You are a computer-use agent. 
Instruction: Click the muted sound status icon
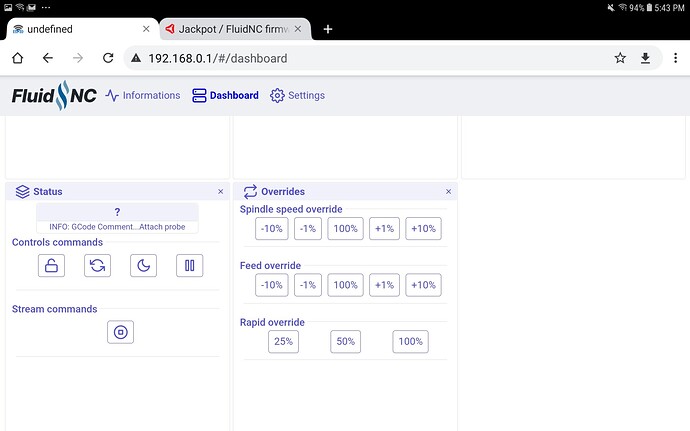click(x=611, y=7)
